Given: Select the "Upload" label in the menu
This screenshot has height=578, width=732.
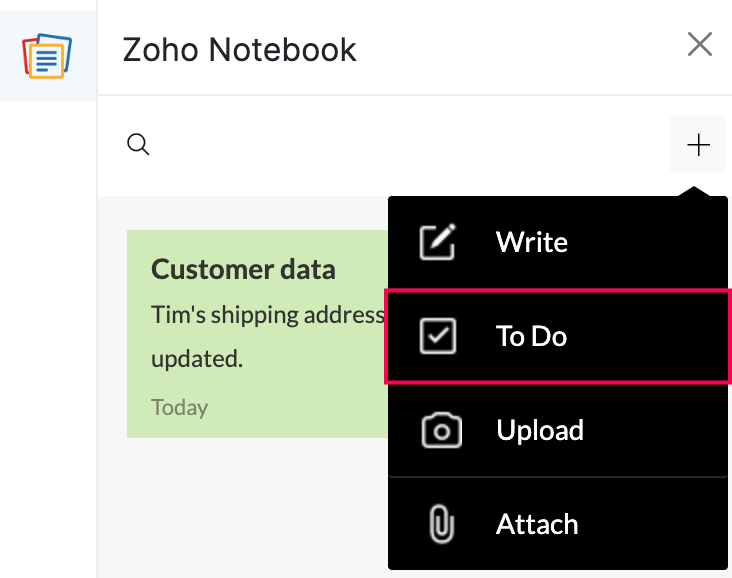Looking at the screenshot, I should point(539,431).
